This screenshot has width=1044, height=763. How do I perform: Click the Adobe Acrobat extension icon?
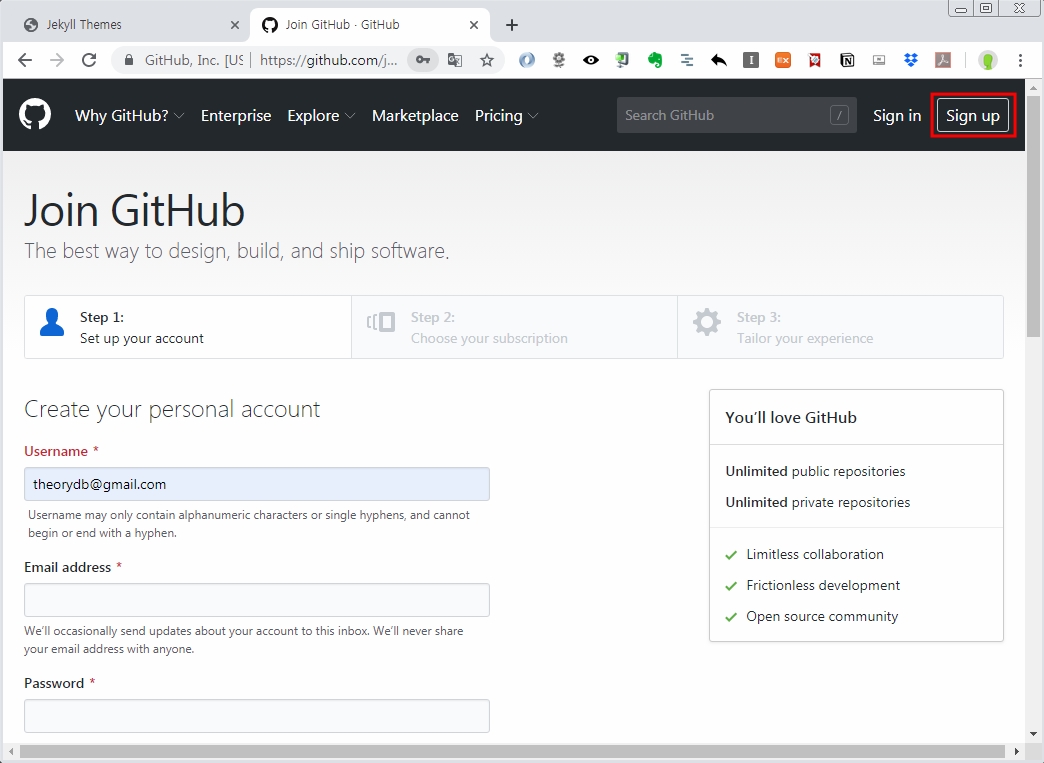(942, 60)
